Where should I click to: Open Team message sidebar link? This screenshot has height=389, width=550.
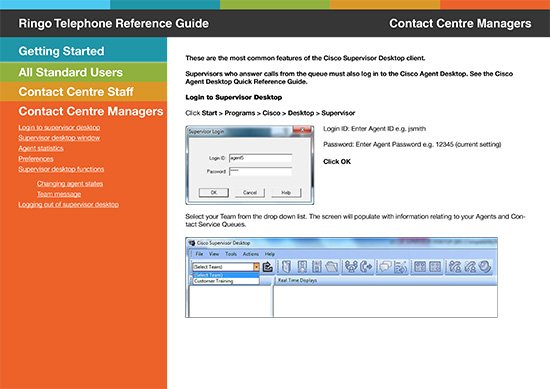[x=59, y=194]
